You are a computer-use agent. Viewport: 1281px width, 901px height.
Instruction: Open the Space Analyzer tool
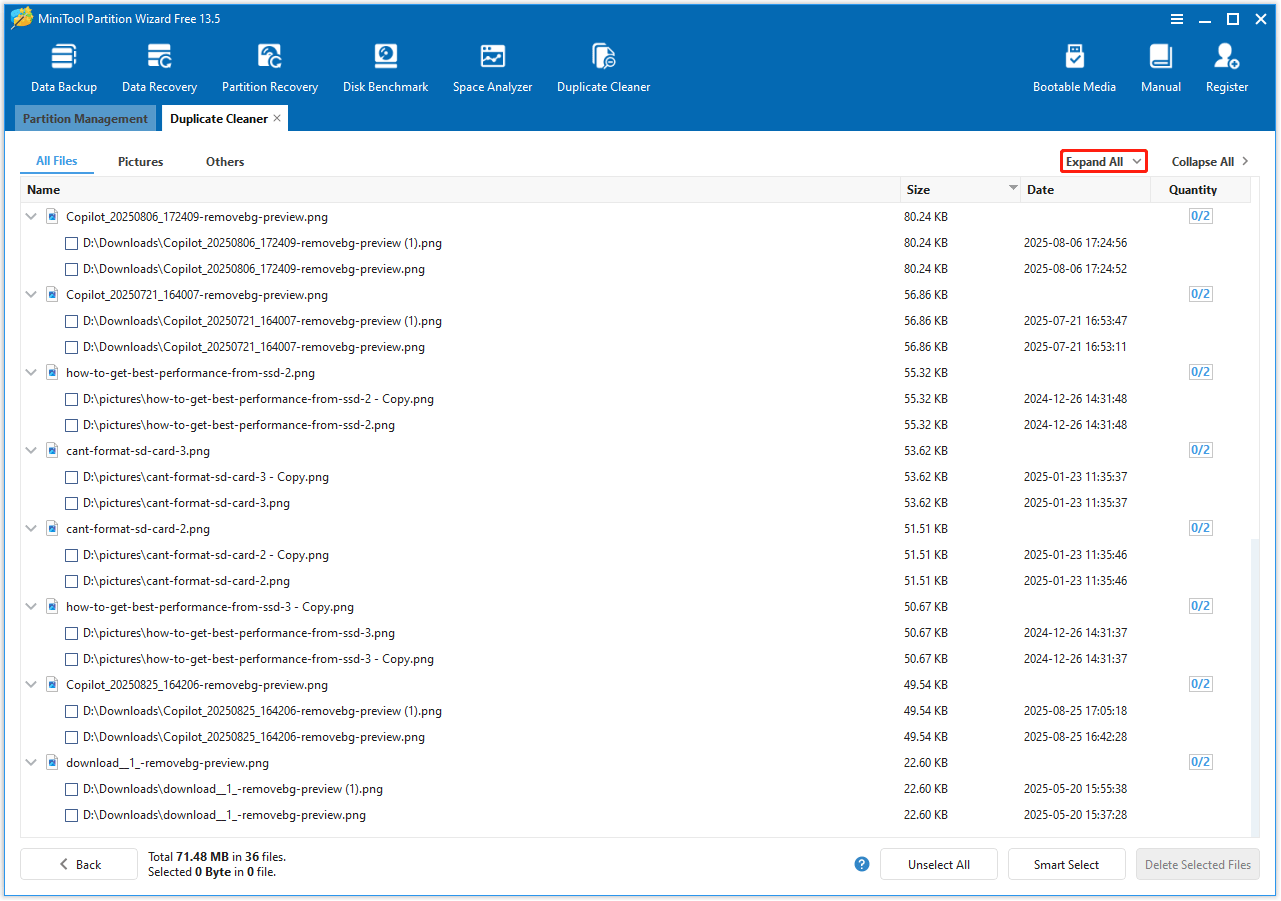pos(492,68)
